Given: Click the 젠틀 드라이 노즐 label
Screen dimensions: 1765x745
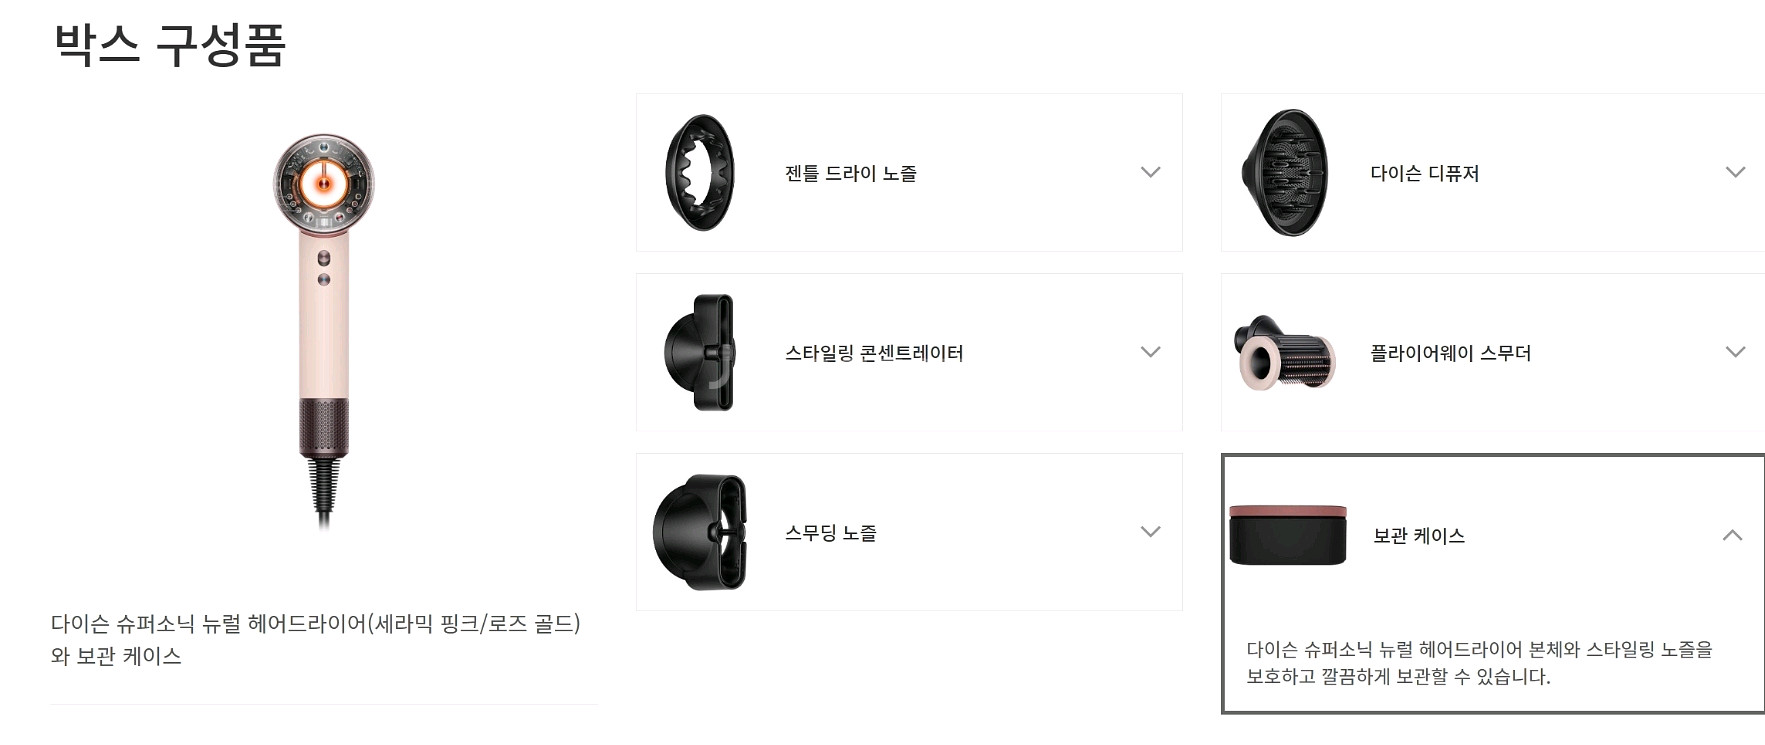Looking at the screenshot, I should 850,173.
